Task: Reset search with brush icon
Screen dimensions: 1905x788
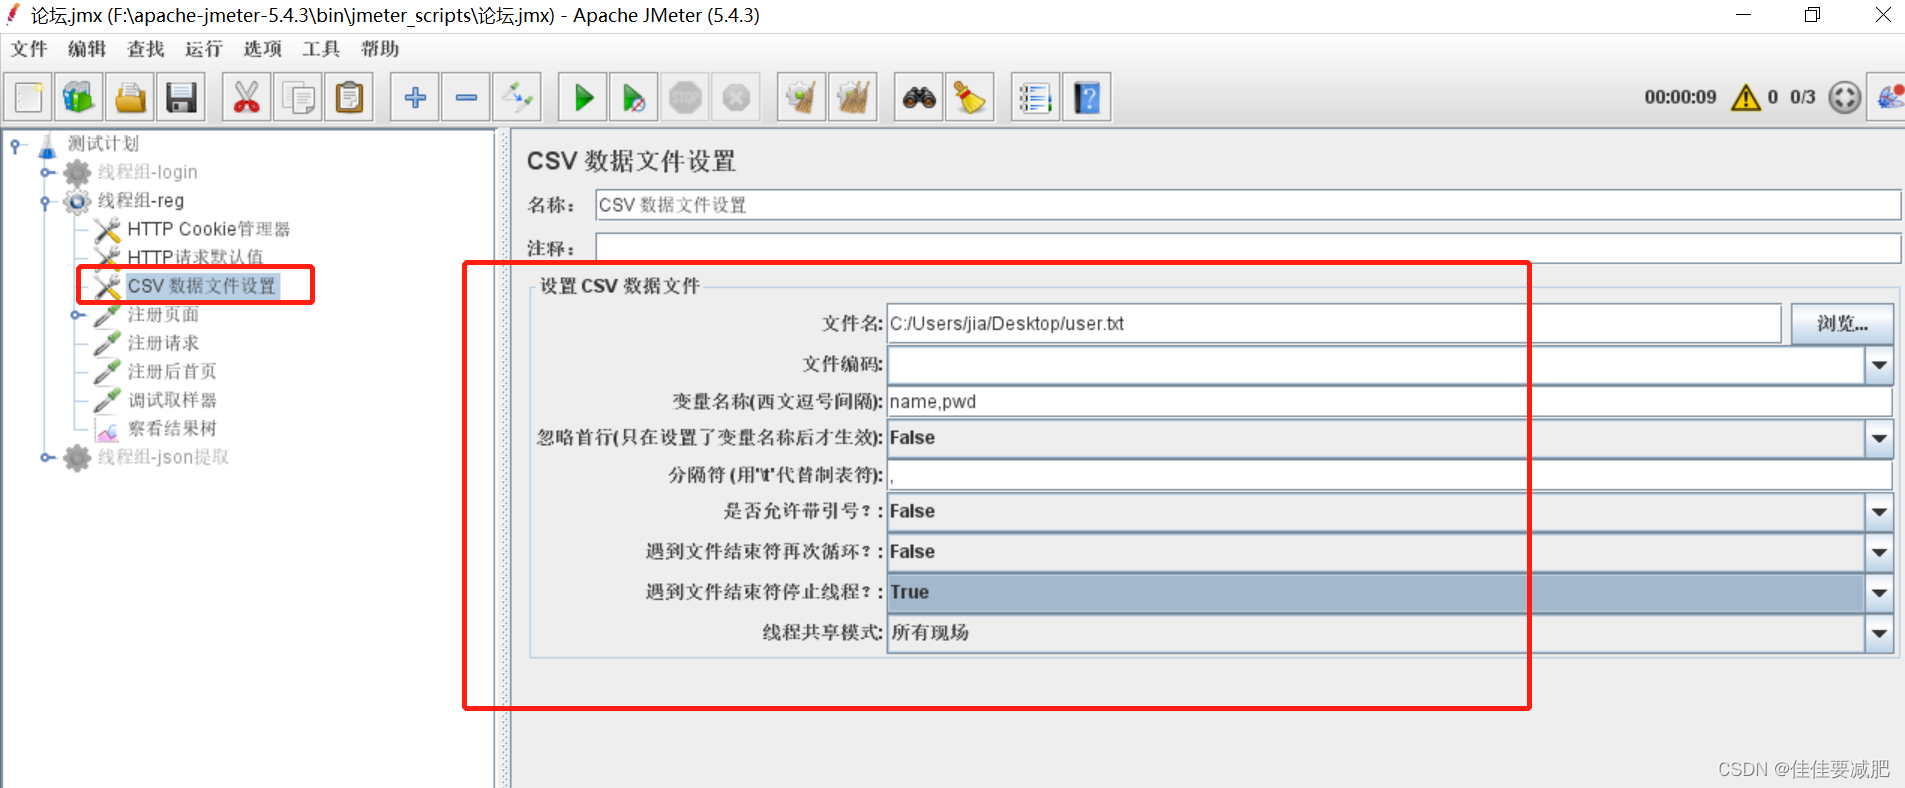Action: 970,97
